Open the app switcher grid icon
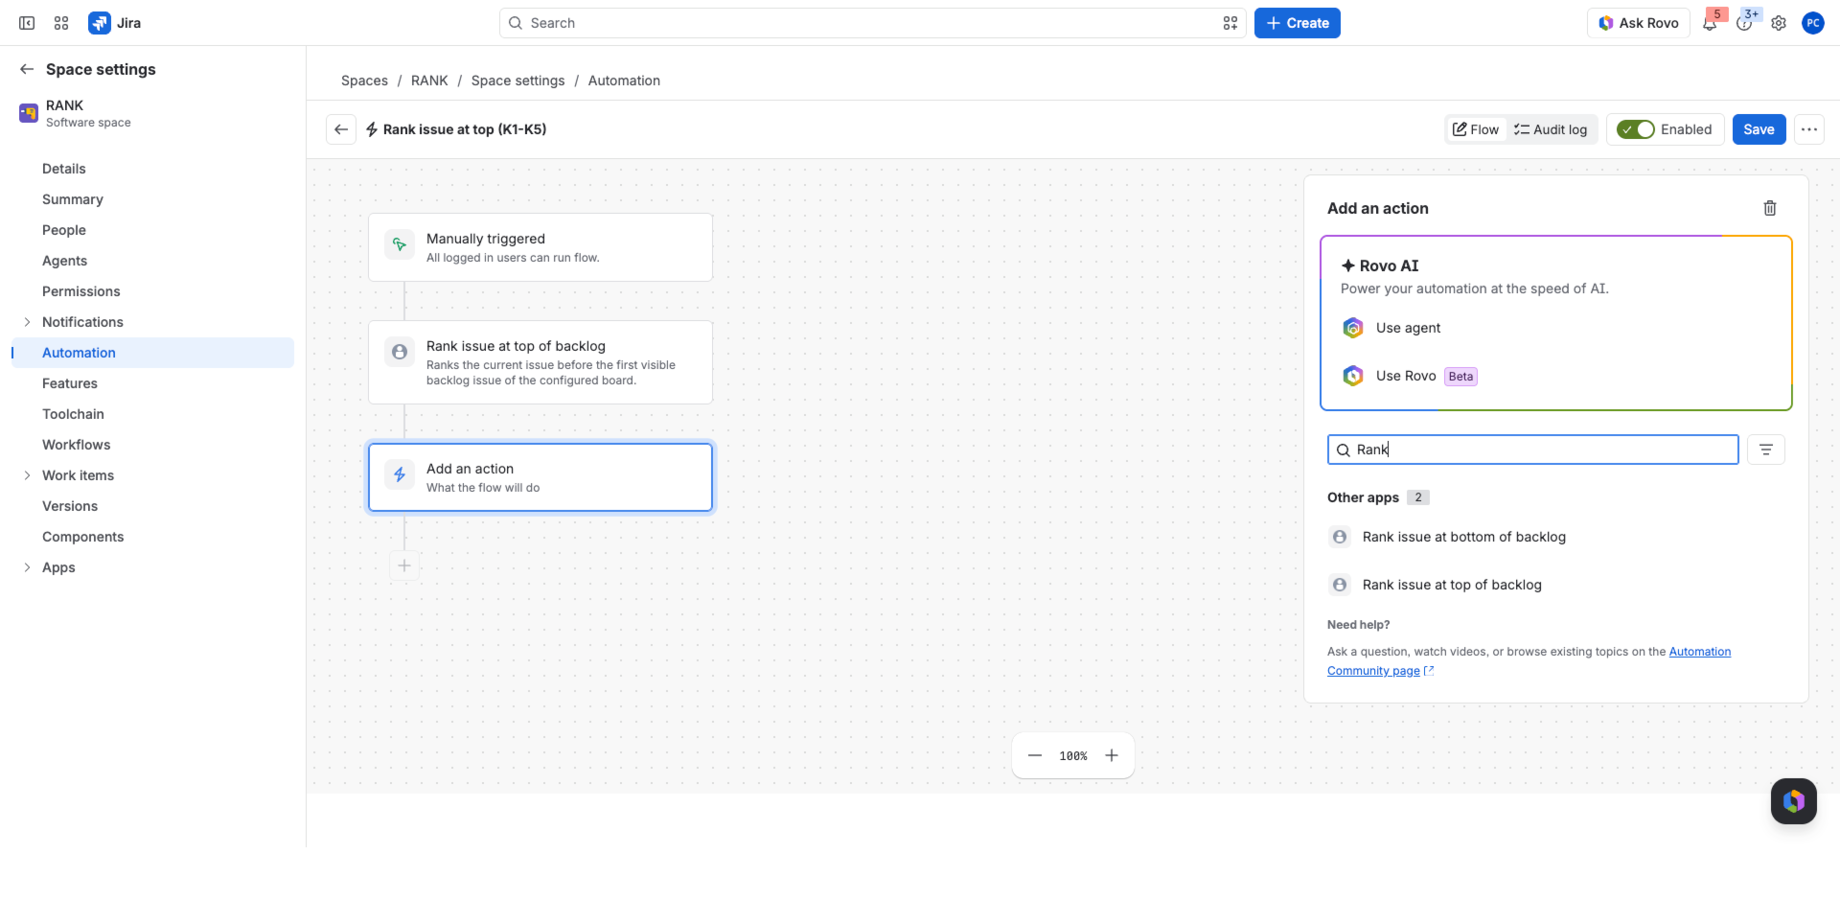This screenshot has height=900, width=1840. click(x=61, y=23)
